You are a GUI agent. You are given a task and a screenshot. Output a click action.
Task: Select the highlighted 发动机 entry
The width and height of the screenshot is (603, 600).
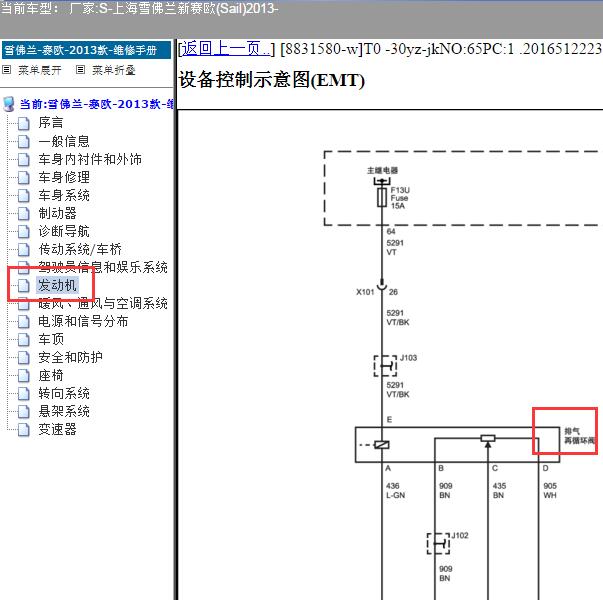pyautogui.click(x=57, y=285)
